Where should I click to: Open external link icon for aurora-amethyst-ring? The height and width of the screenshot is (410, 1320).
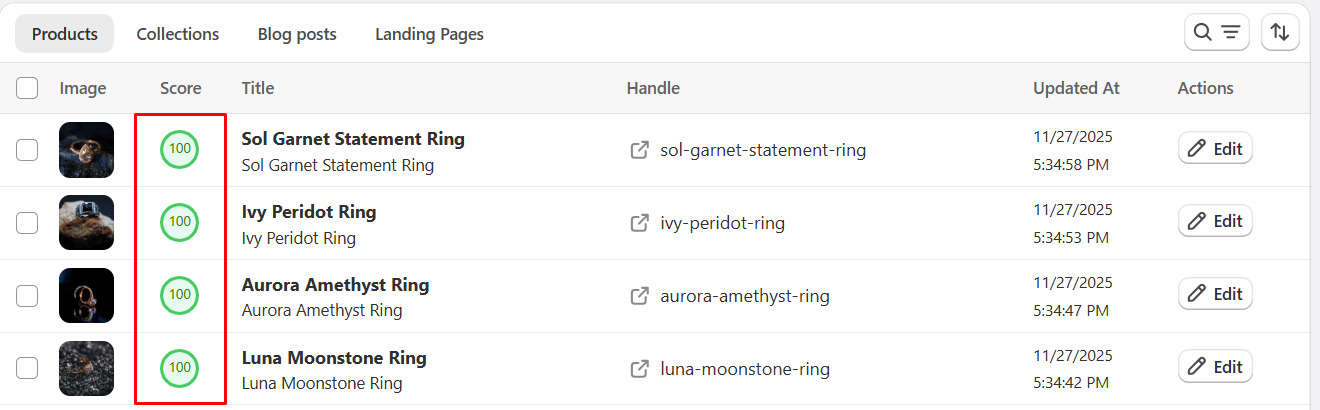click(639, 296)
